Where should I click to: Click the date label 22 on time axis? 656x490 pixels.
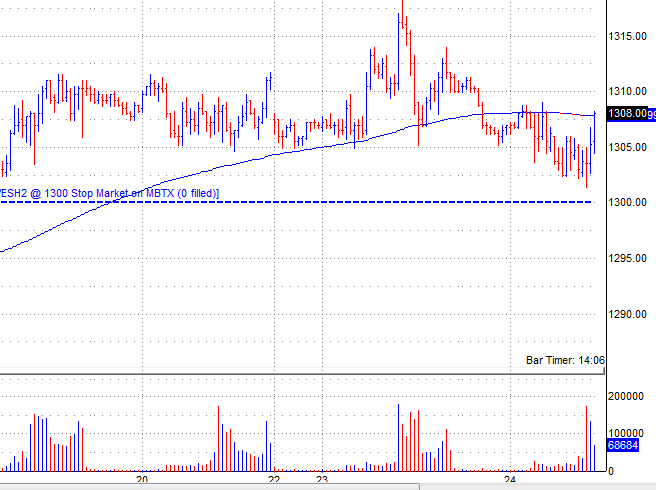274,479
